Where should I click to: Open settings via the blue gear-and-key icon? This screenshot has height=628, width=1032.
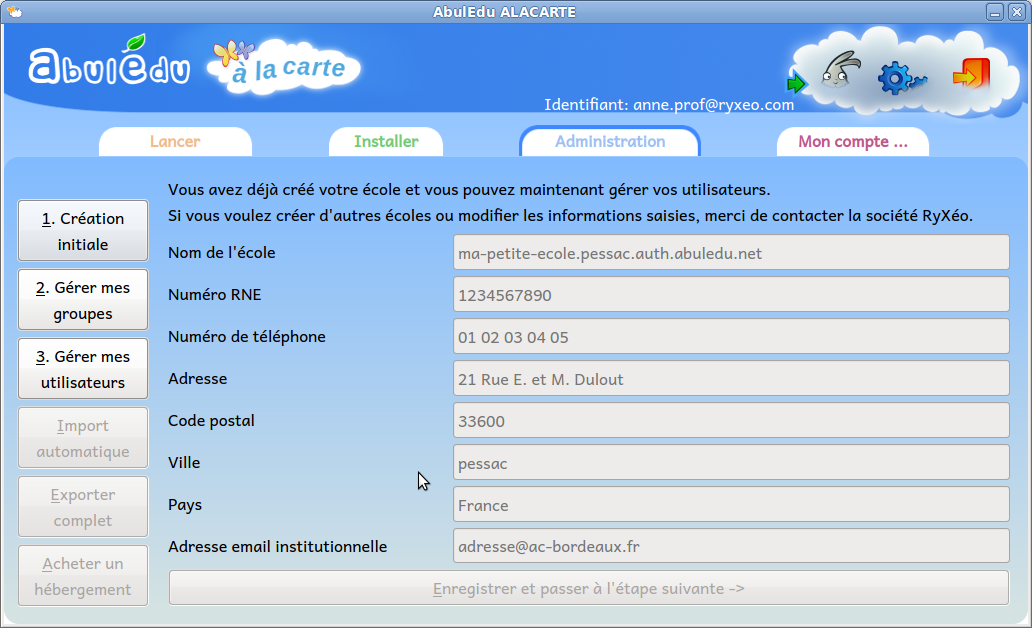pos(902,78)
